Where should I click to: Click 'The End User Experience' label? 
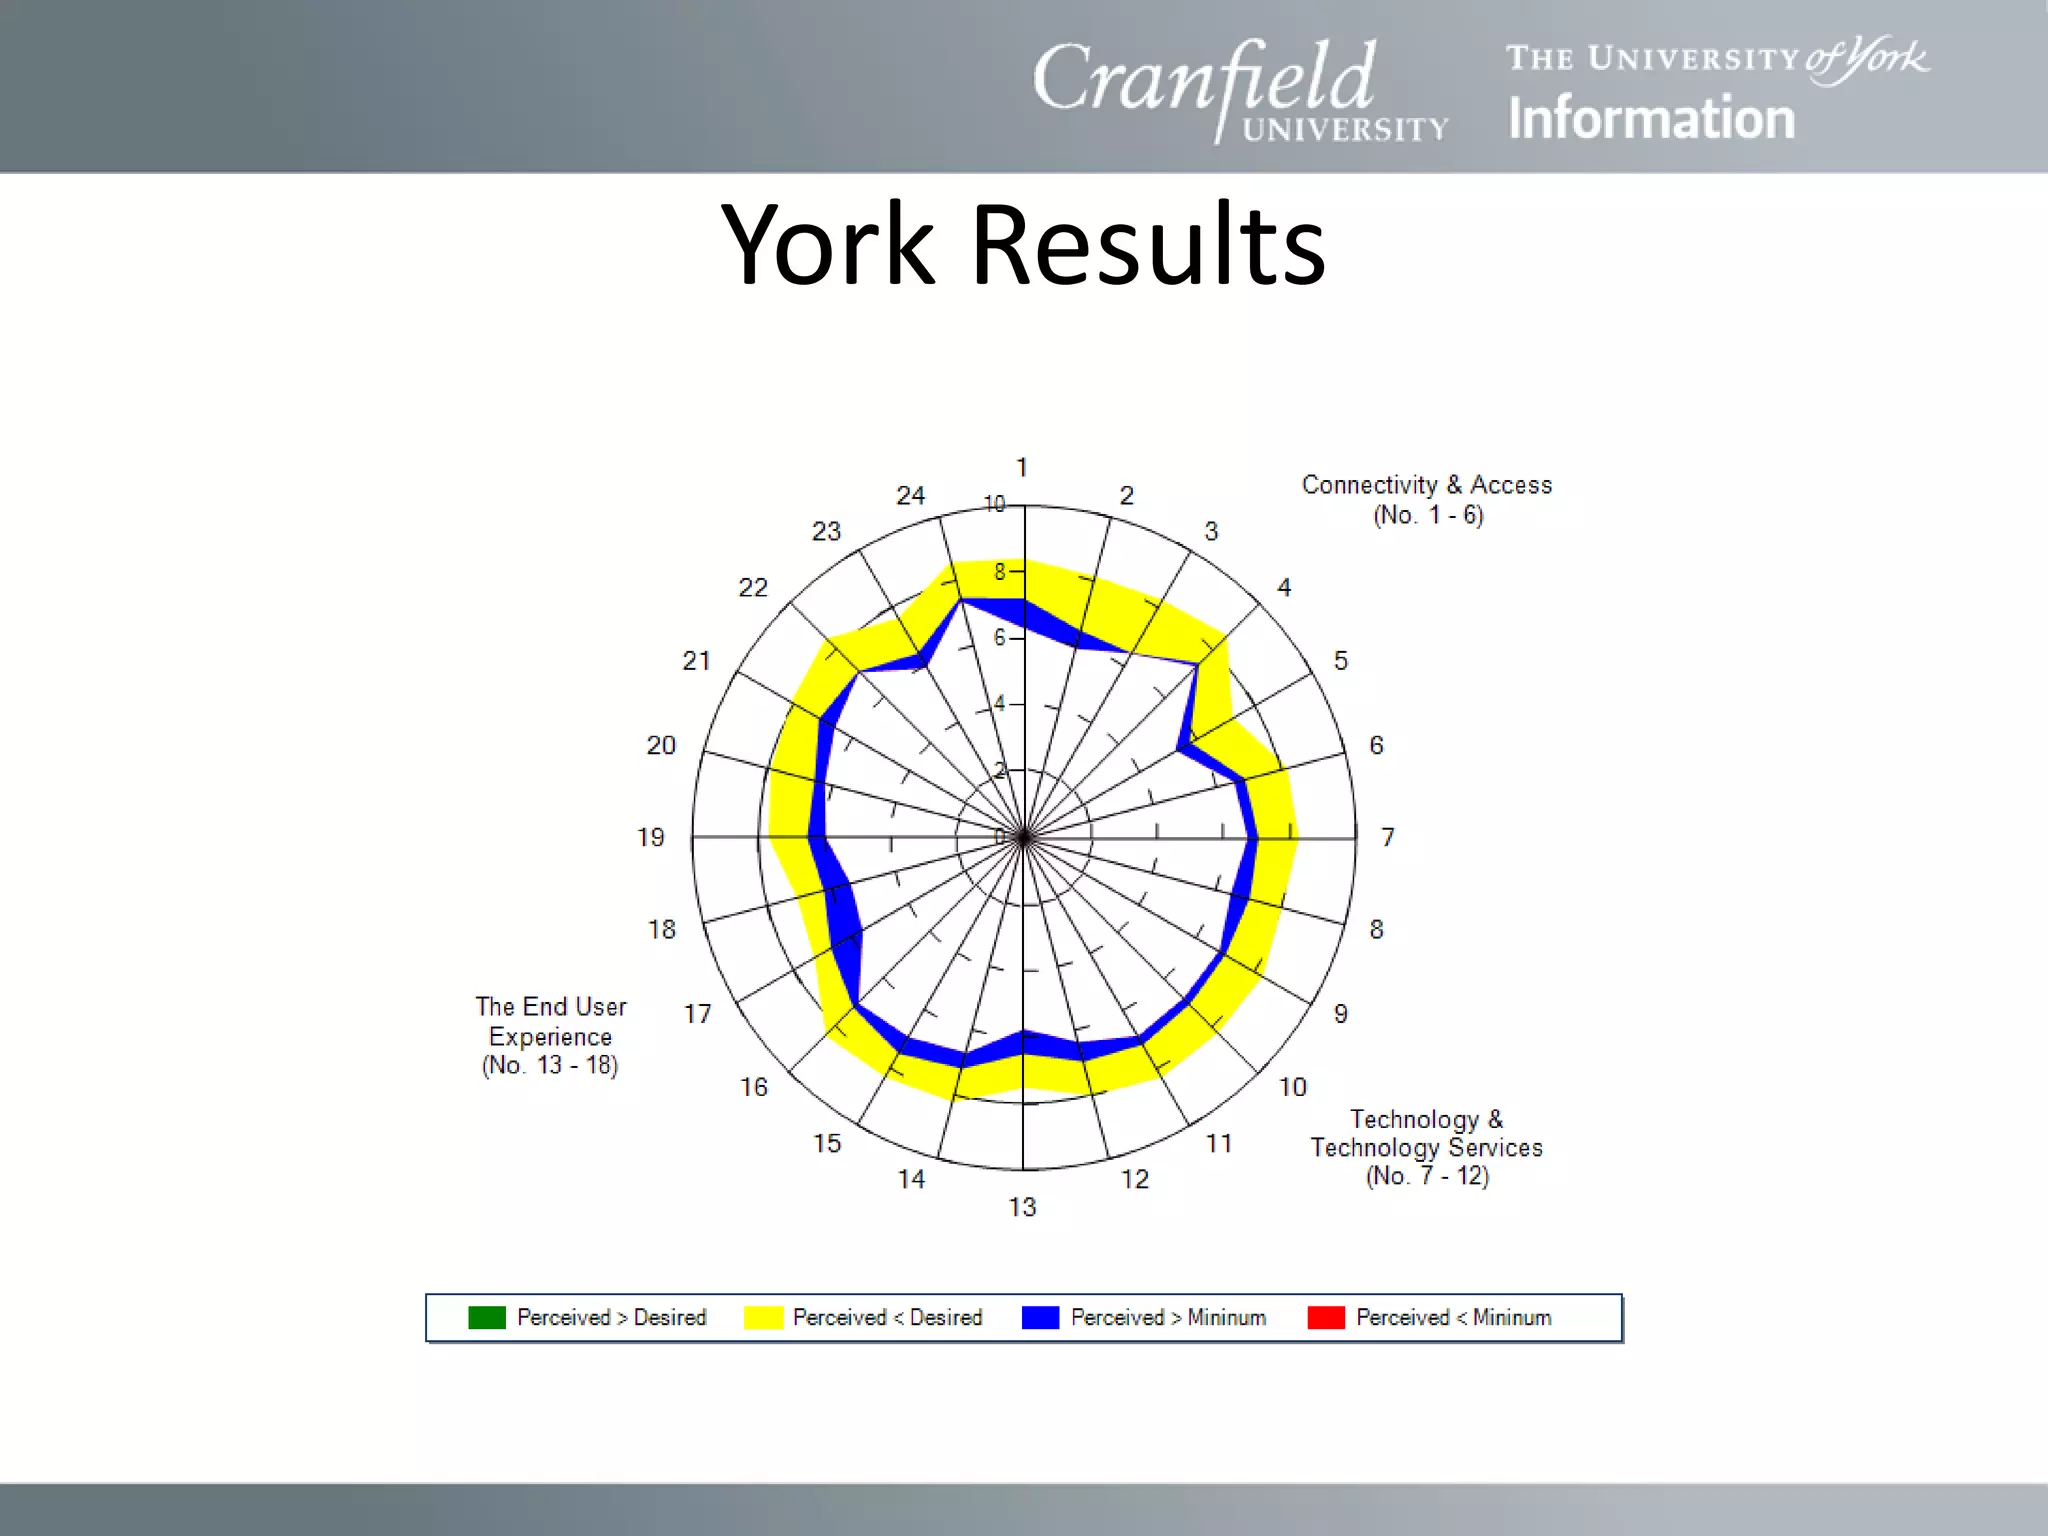[551, 1021]
